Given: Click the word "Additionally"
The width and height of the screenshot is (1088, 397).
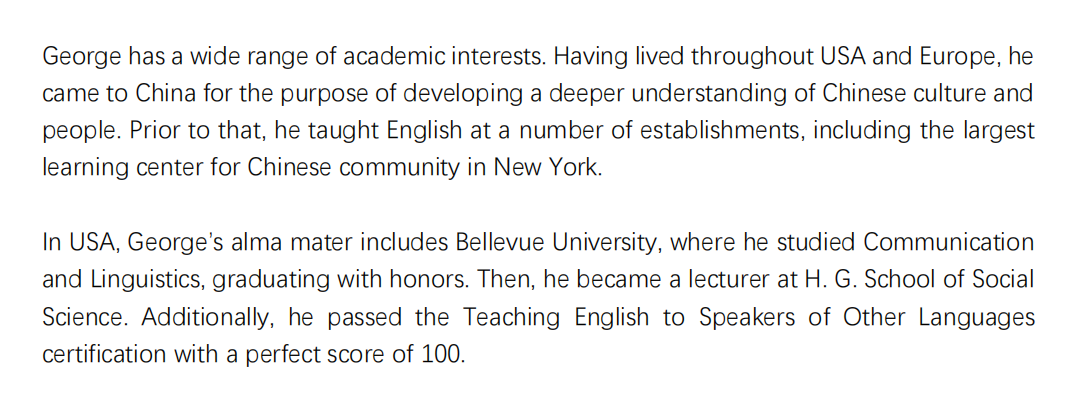Looking at the screenshot, I should point(207,319).
